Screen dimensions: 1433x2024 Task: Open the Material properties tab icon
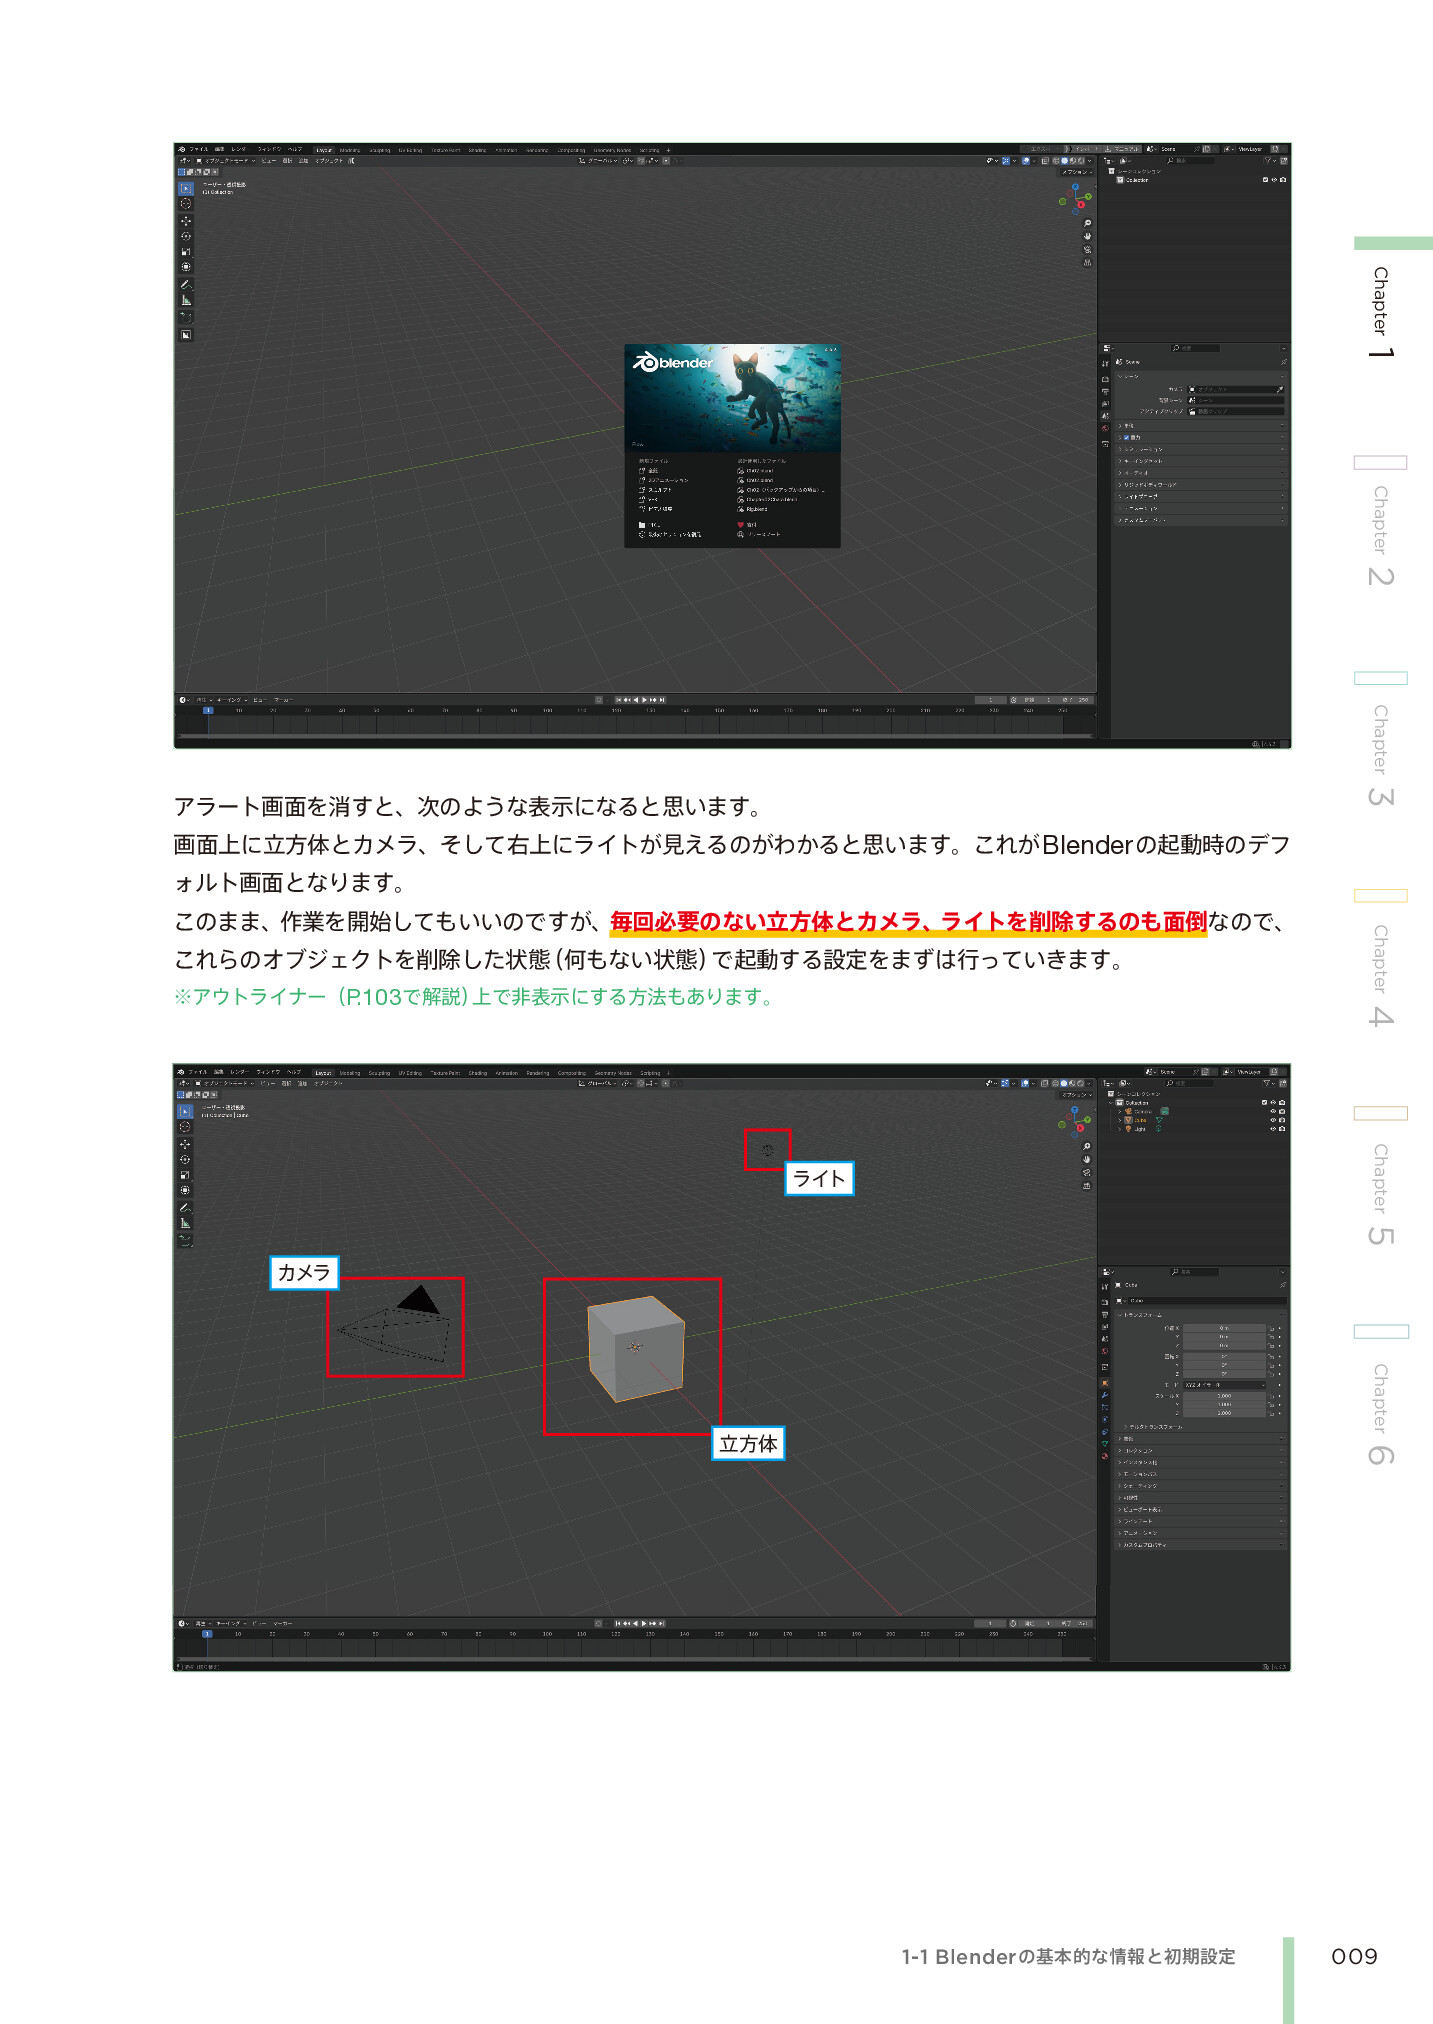(x=1105, y=1456)
